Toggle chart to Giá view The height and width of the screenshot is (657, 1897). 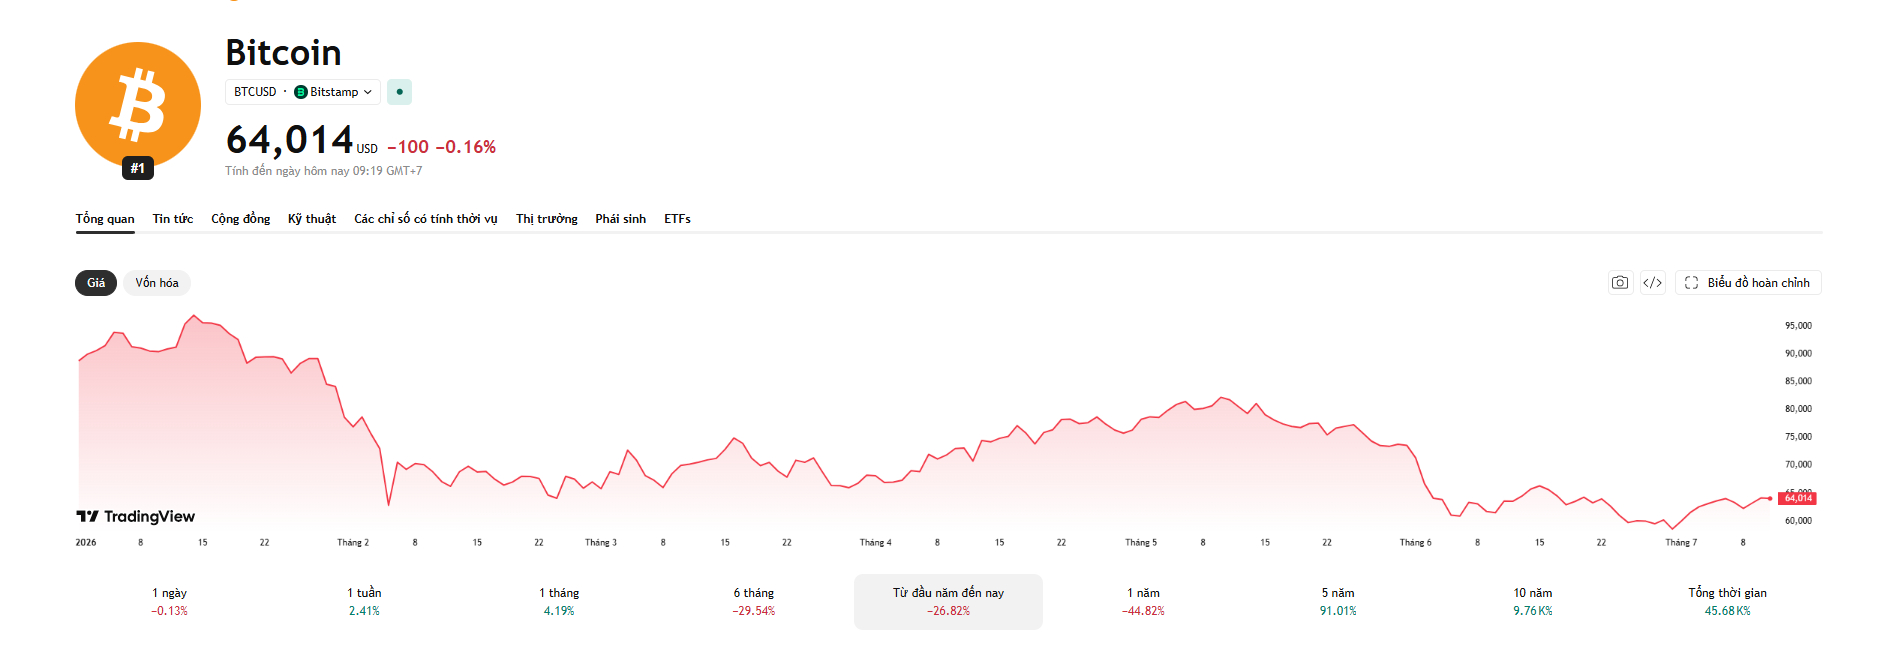(96, 283)
